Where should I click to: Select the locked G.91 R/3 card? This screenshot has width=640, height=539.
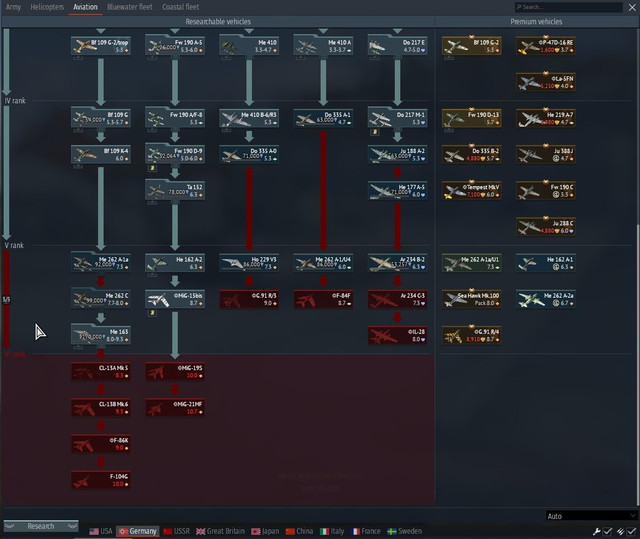tap(249, 299)
